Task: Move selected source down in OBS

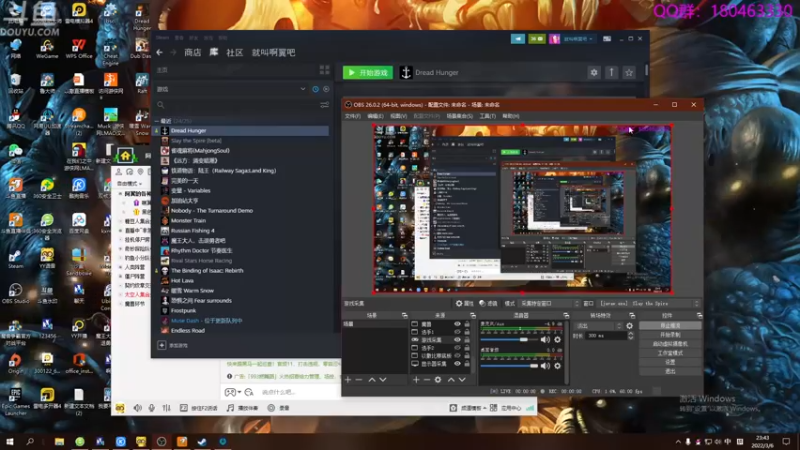Action: [462, 380]
